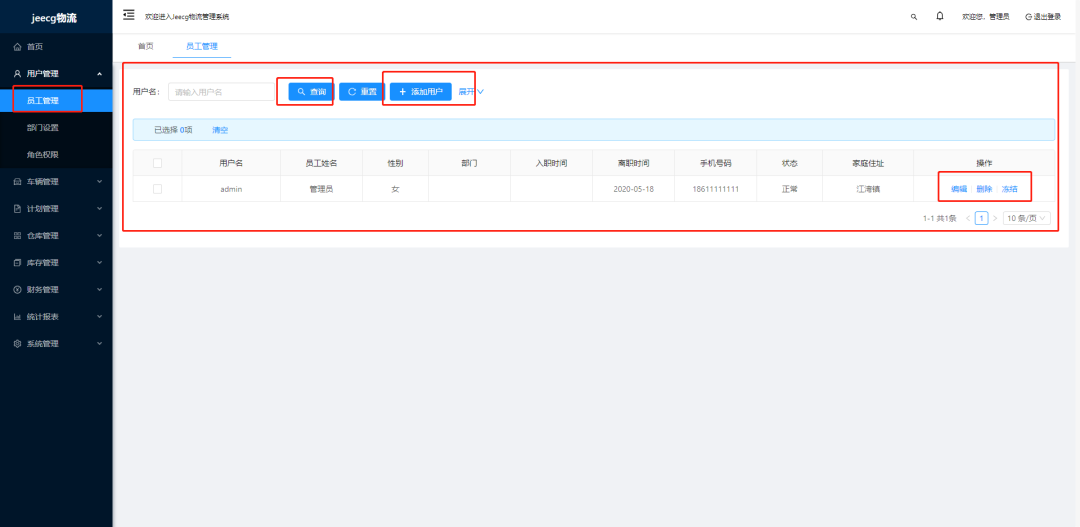The height and width of the screenshot is (527, 1080).
Task: Click the 清空 clear selection link
Action: point(220,130)
